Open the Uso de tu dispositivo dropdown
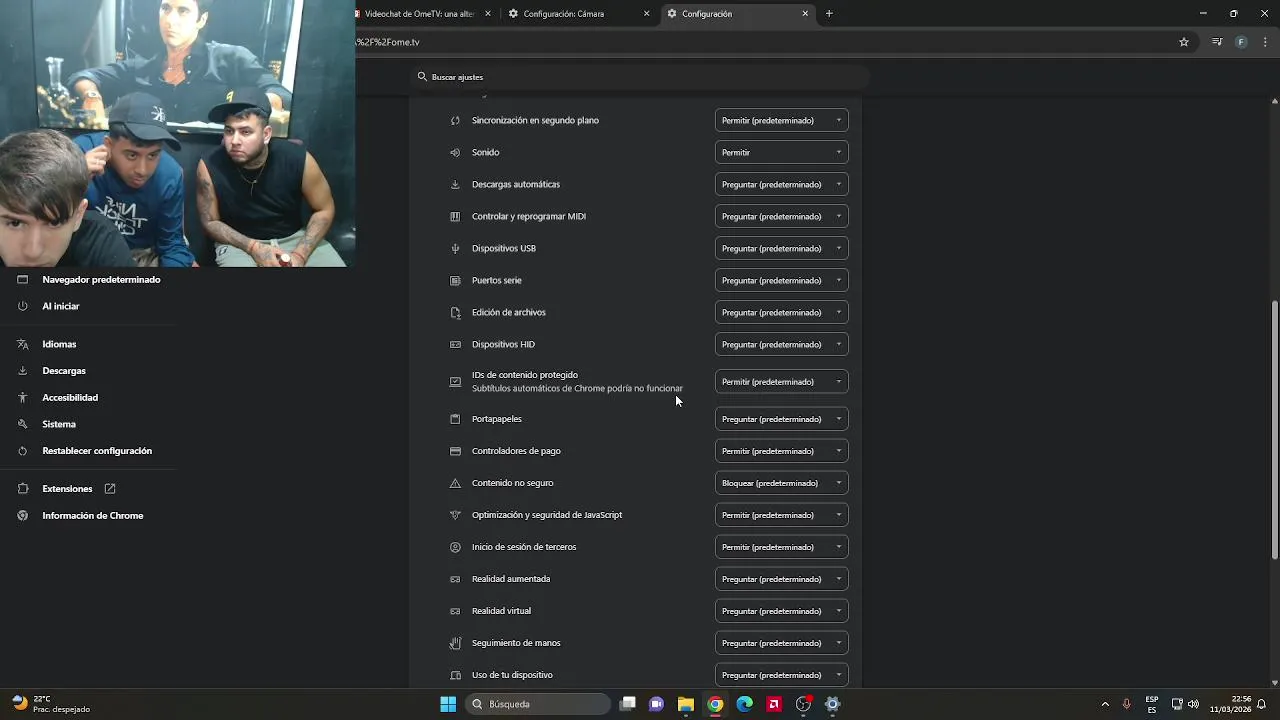 (781, 675)
